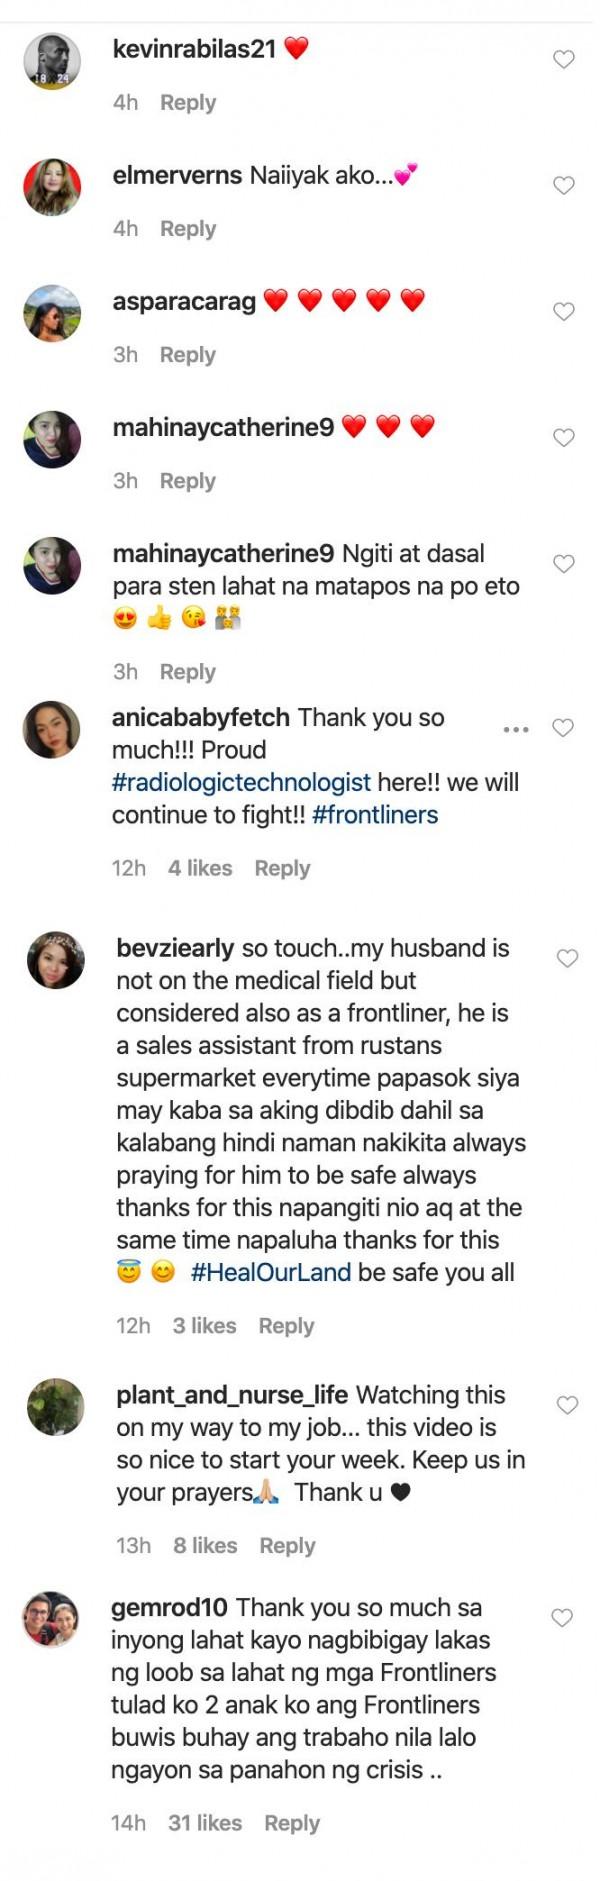Follow the #HealOurLand hashtag link

click(271, 1273)
